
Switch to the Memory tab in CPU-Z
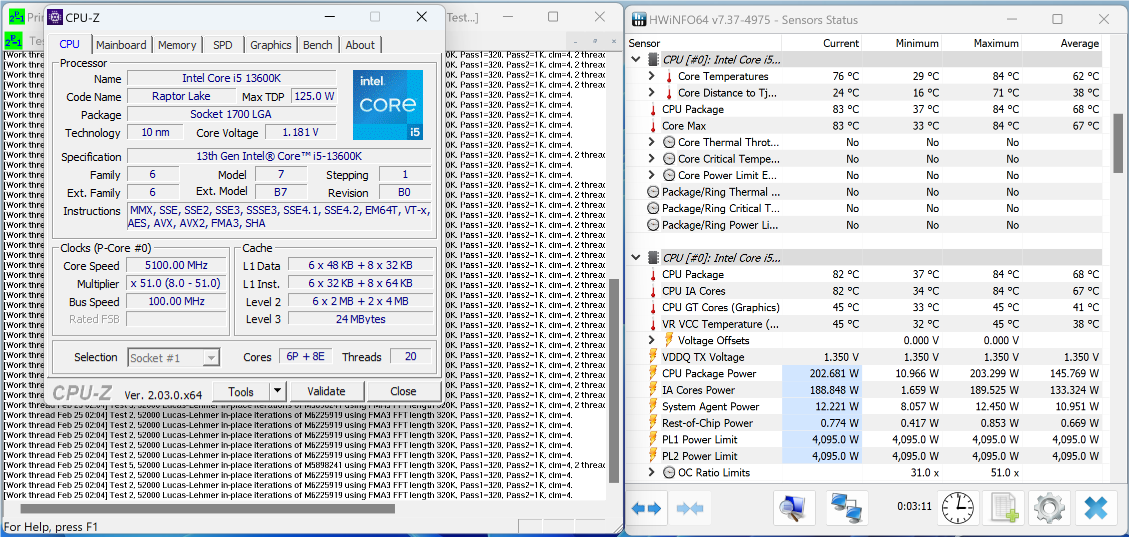177,45
